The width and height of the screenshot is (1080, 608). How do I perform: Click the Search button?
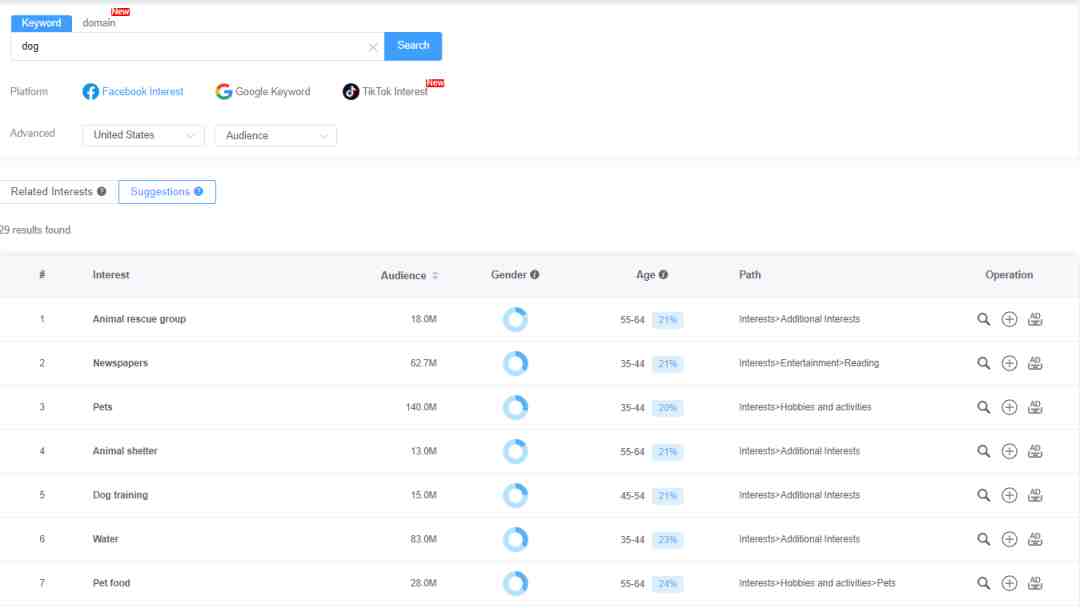(x=413, y=46)
